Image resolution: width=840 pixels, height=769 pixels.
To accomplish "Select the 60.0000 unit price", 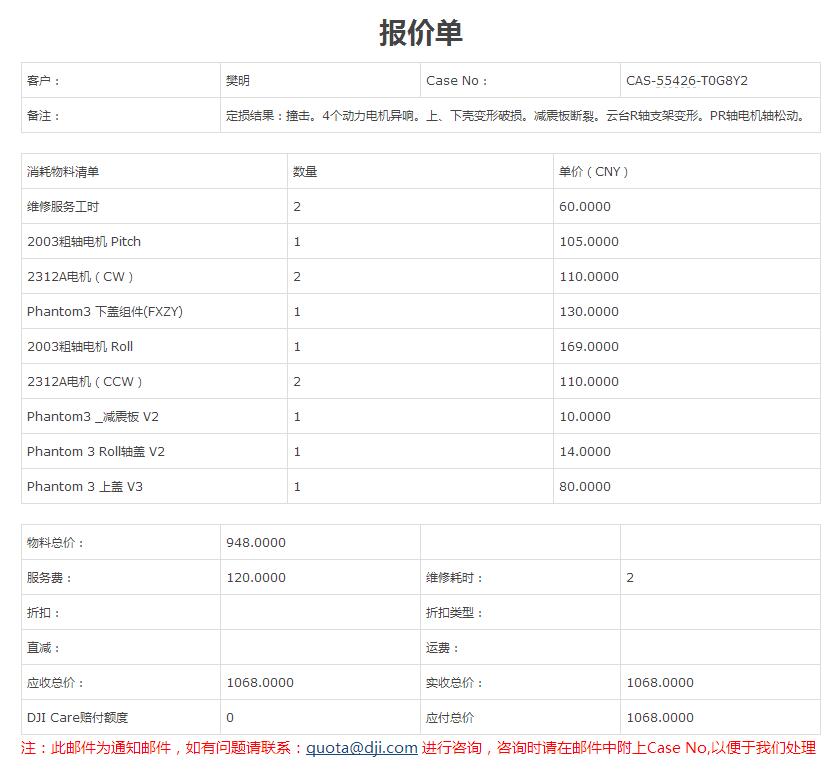I will [x=585, y=206].
